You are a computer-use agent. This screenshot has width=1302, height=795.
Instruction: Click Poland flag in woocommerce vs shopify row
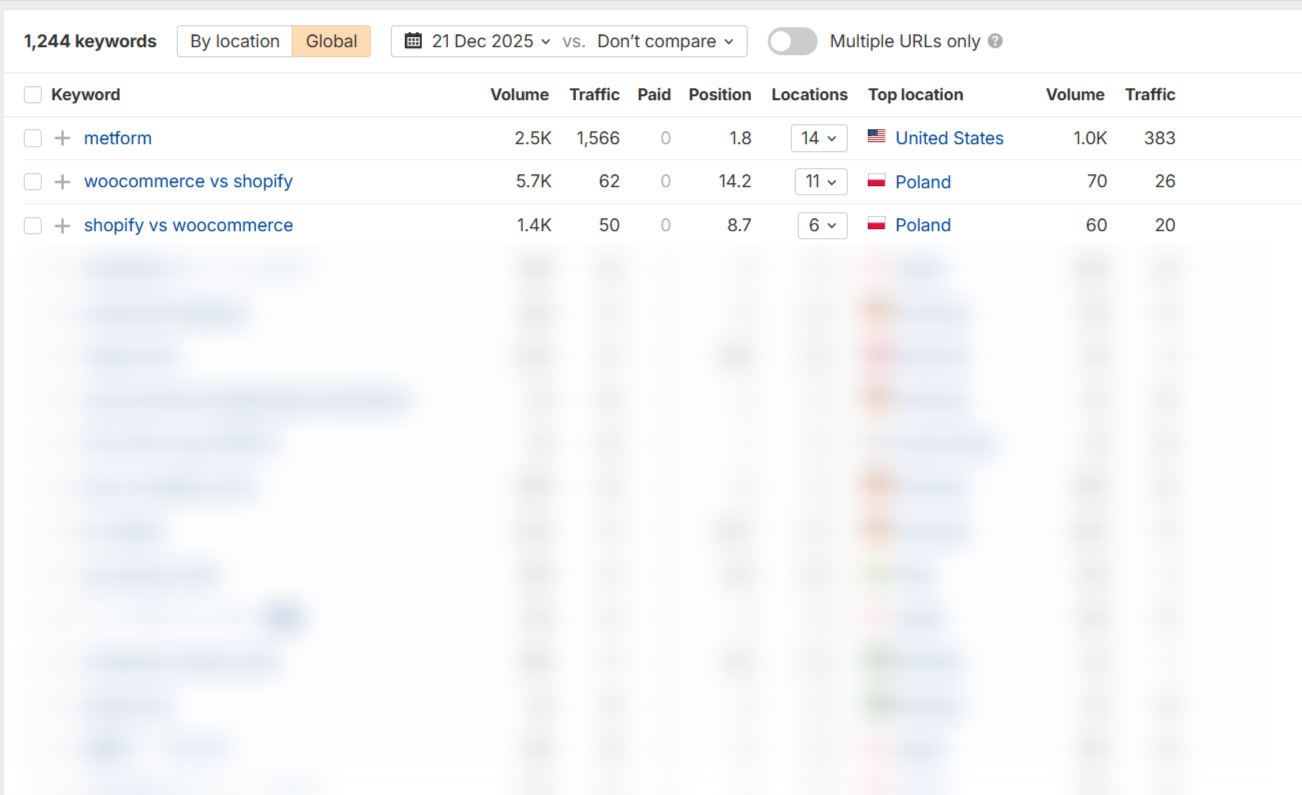(x=877, y=181)
